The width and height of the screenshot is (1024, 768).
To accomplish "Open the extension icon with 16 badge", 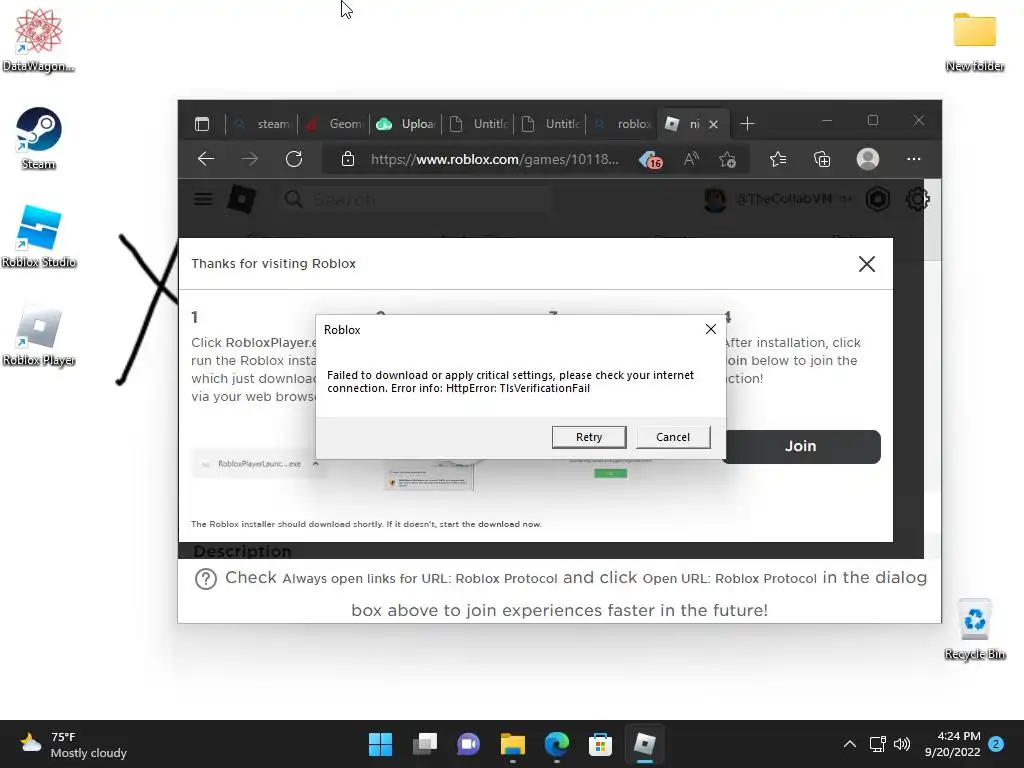I will (x=650, y=159).
